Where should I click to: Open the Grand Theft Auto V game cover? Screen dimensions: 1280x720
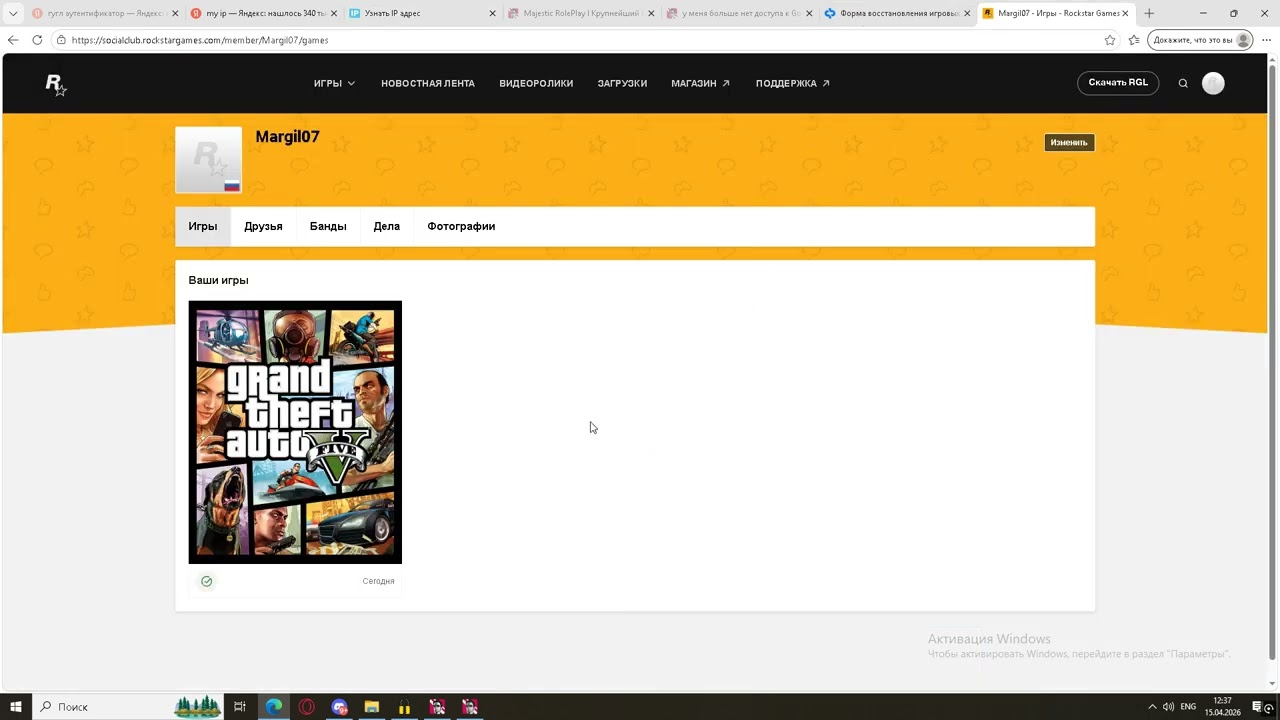point(295,432)
